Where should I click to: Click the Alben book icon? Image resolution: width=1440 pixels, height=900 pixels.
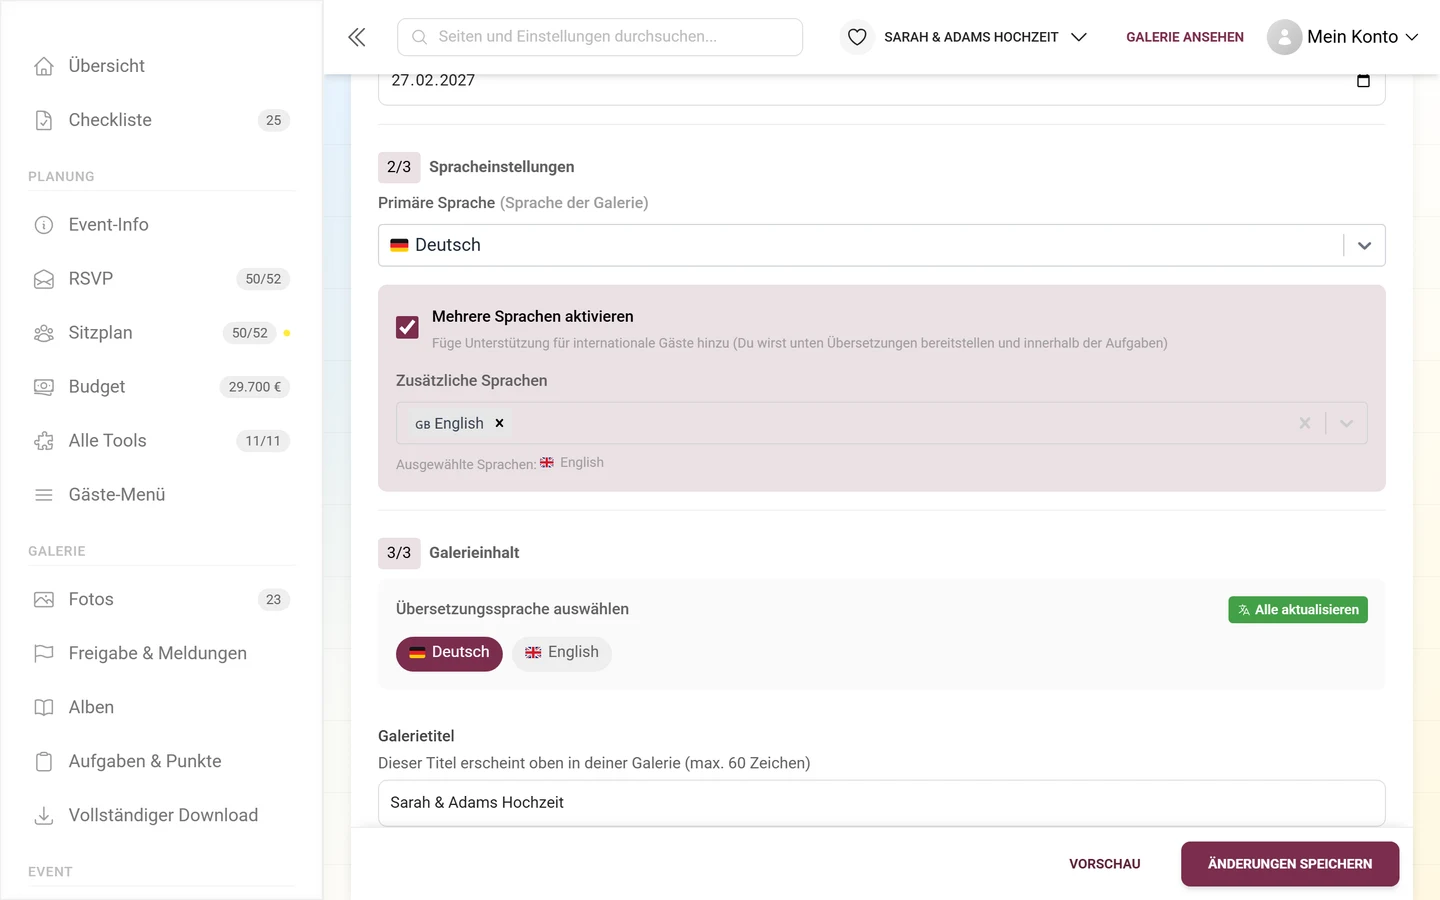[44, 708]
